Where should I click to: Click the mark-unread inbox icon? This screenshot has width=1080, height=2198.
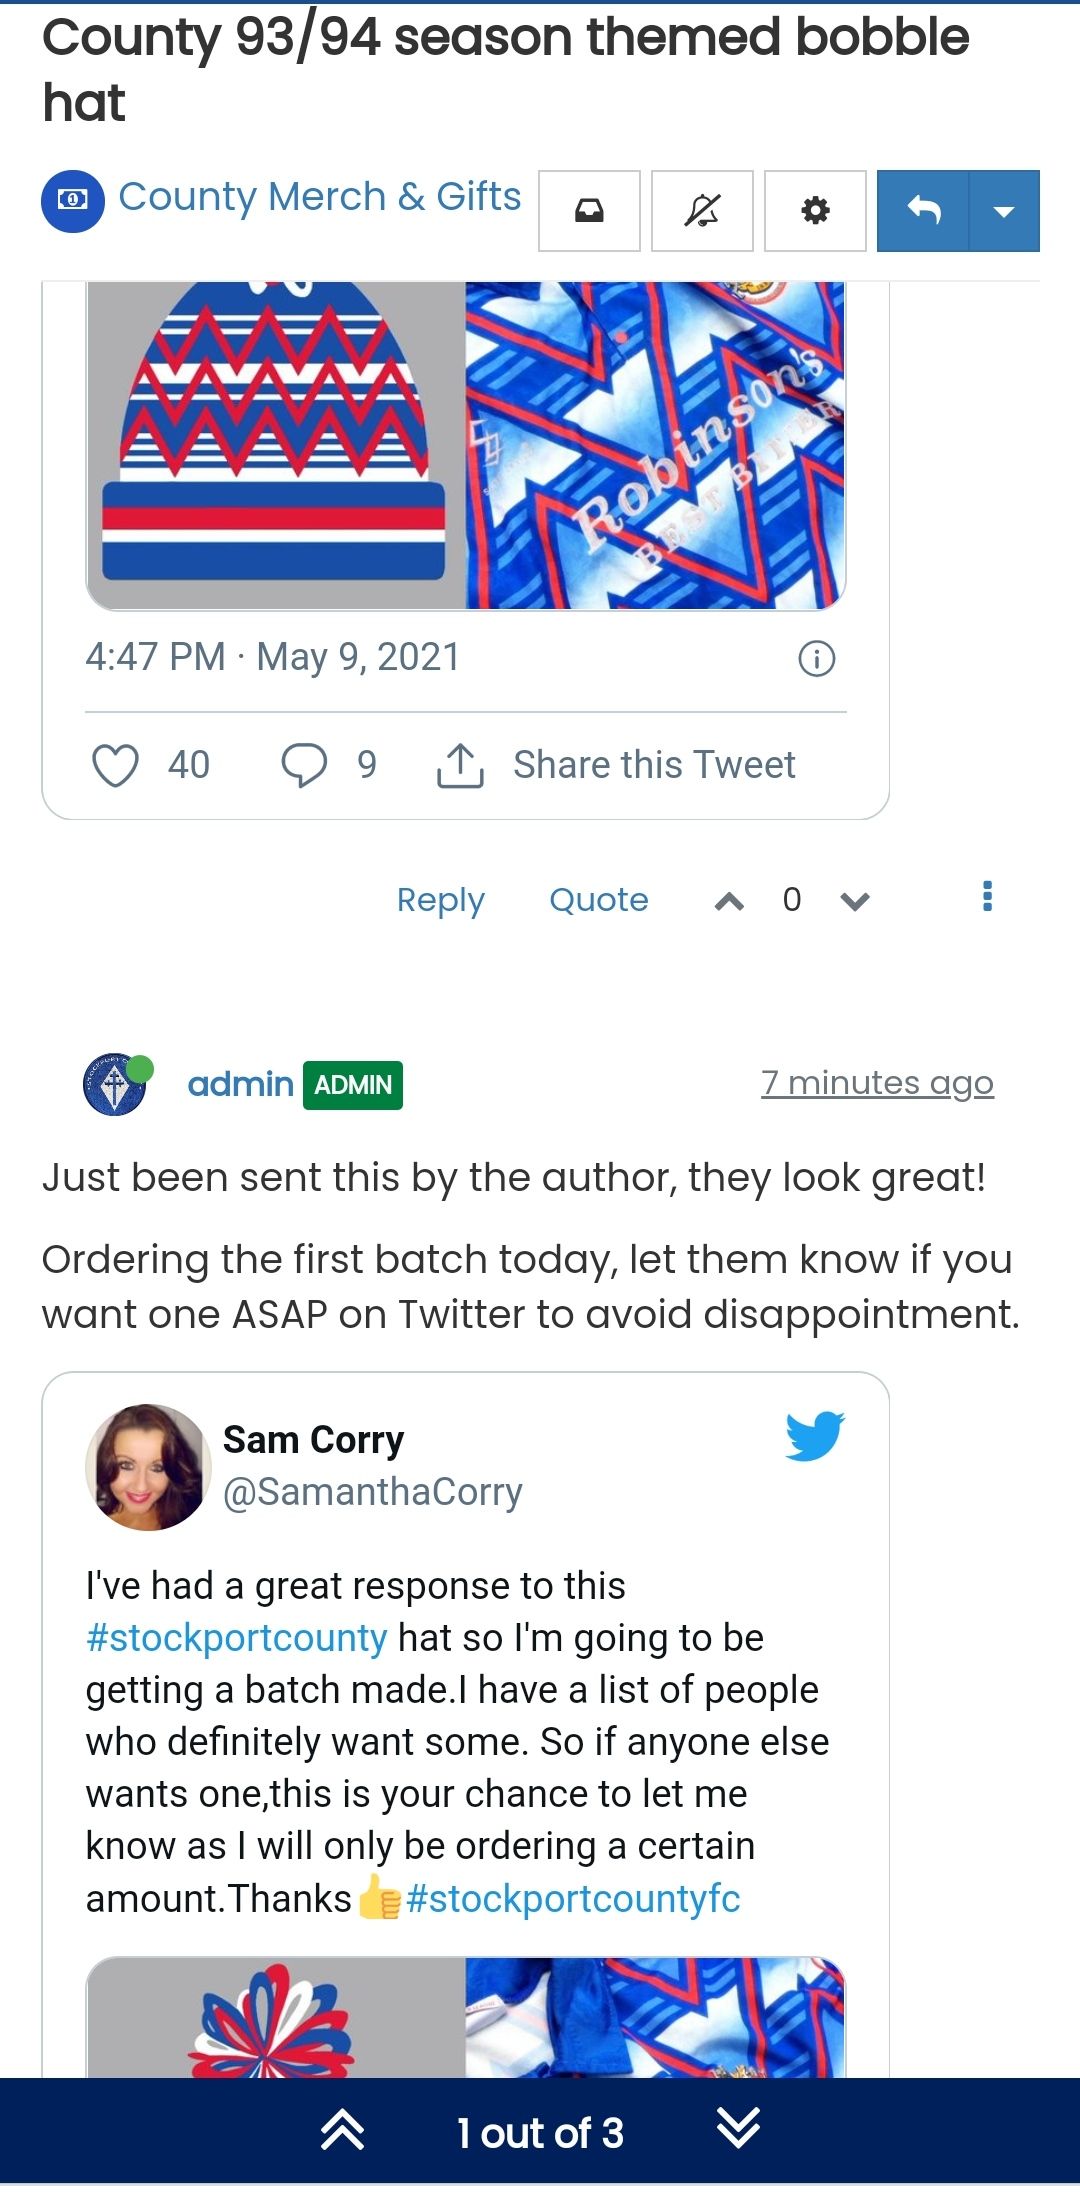[x=589, y=211]
